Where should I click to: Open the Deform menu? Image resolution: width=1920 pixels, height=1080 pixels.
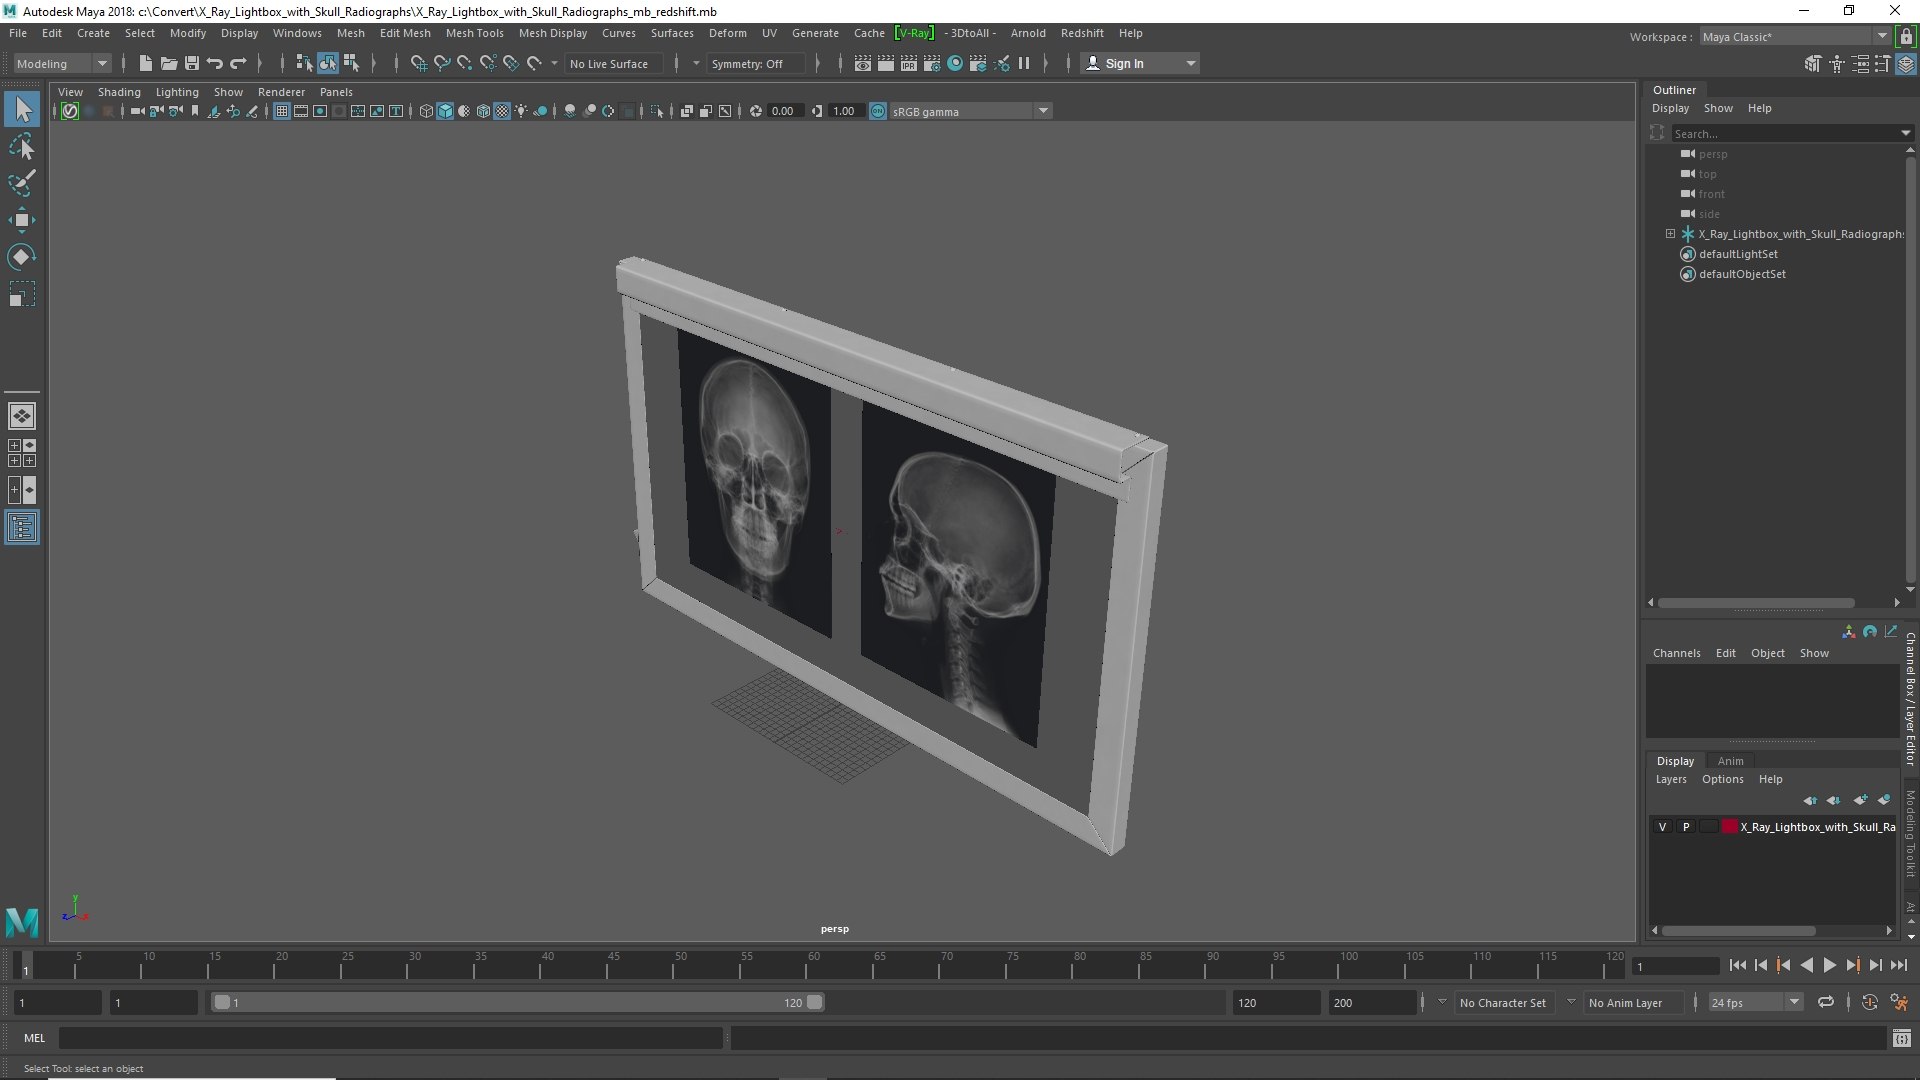pos(727,33)
